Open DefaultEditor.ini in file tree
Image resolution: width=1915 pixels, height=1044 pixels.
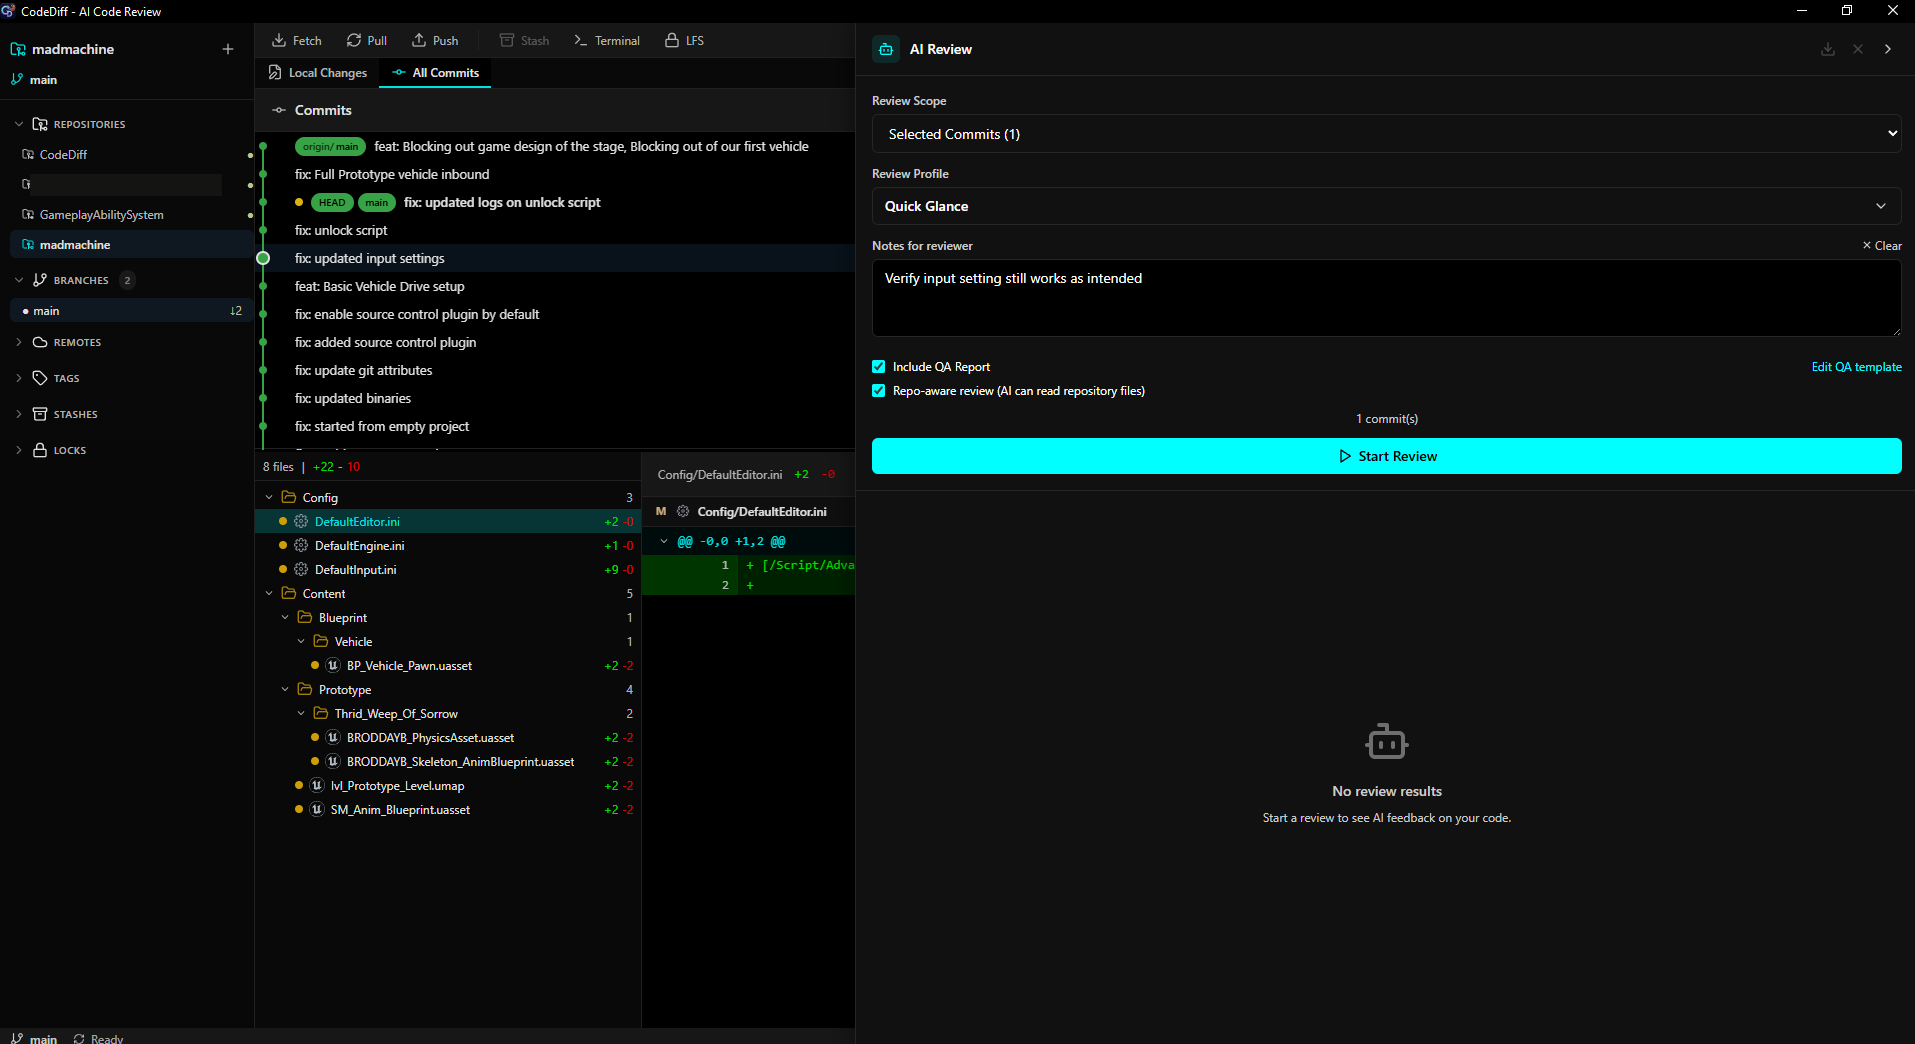[x=448, y=521]
